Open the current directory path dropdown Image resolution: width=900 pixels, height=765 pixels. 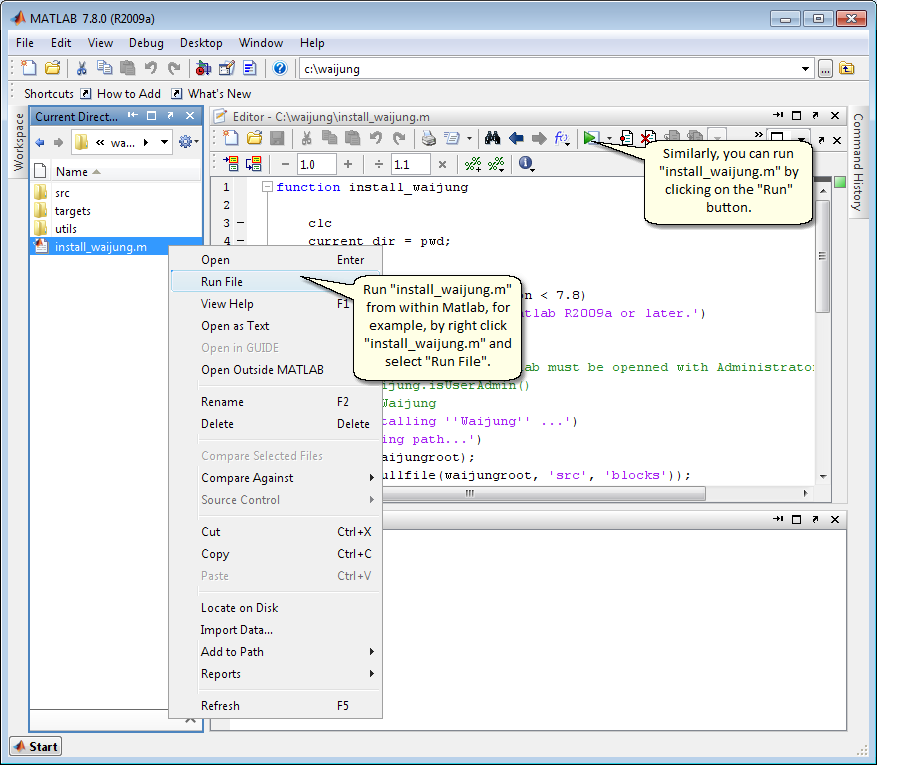pyautogui.click(x=806, y=69)
